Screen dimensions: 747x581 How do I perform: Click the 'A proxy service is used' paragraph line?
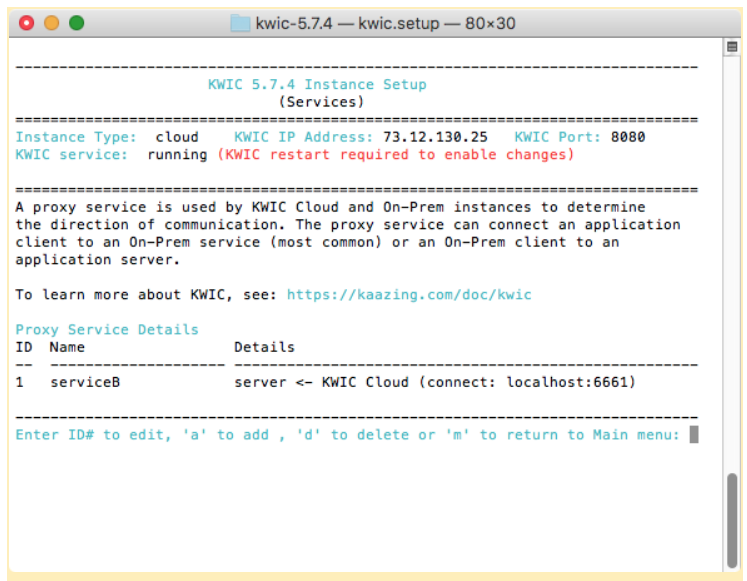(331, 207)
